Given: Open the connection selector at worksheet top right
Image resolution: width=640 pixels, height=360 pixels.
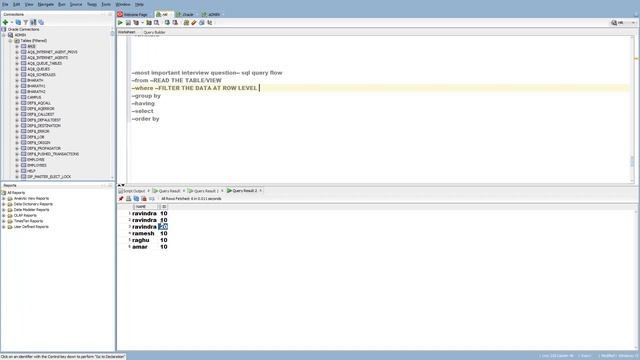Looking at the screenshot, I should [x=624, y=23].
